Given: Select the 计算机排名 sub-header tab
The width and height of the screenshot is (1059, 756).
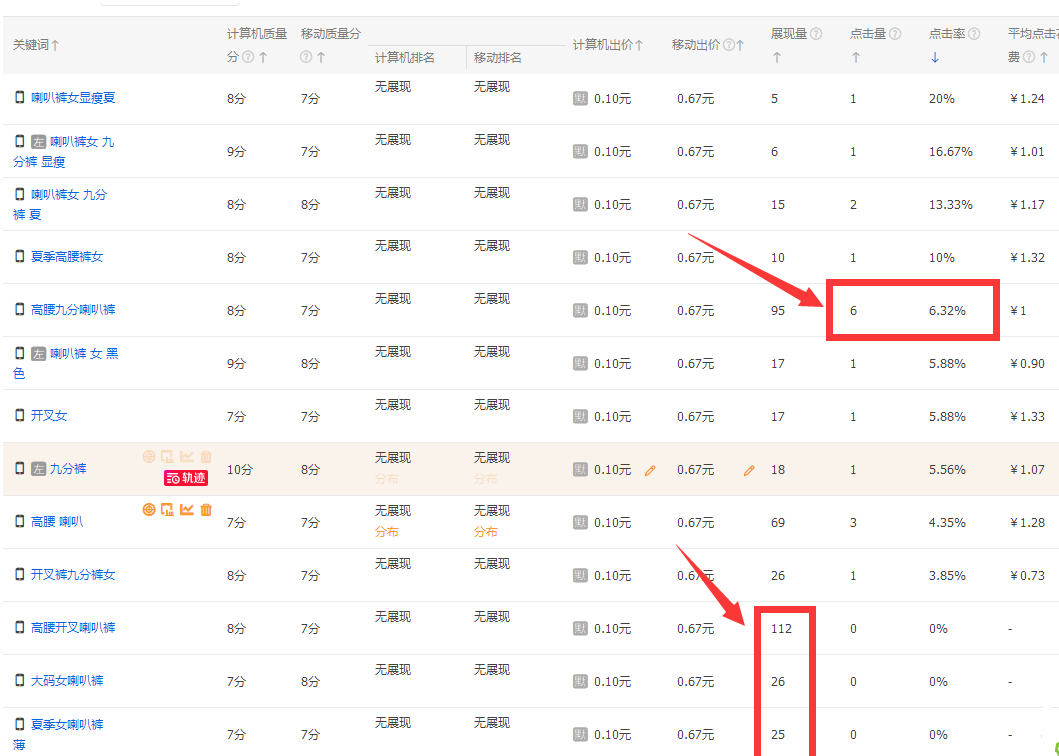Looking at the screenshot, I should [x=405, y=58].
